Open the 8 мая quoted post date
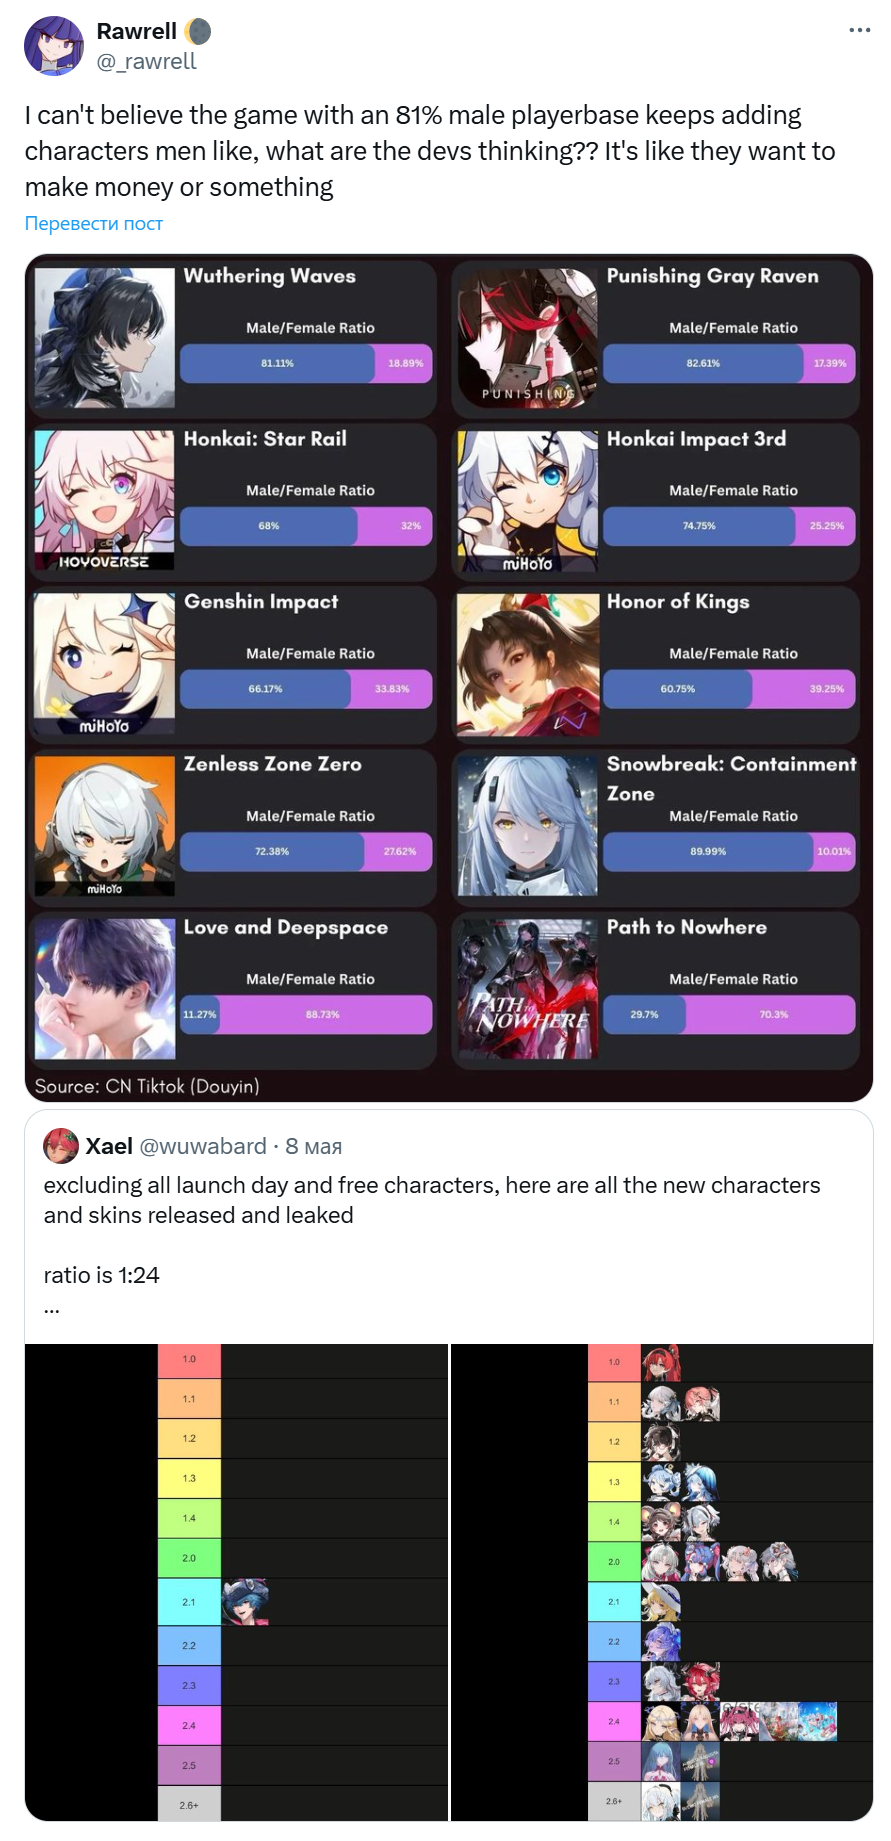This screenshot has width=891, height=1841. pyautogui.click(x=314, y=1146)
